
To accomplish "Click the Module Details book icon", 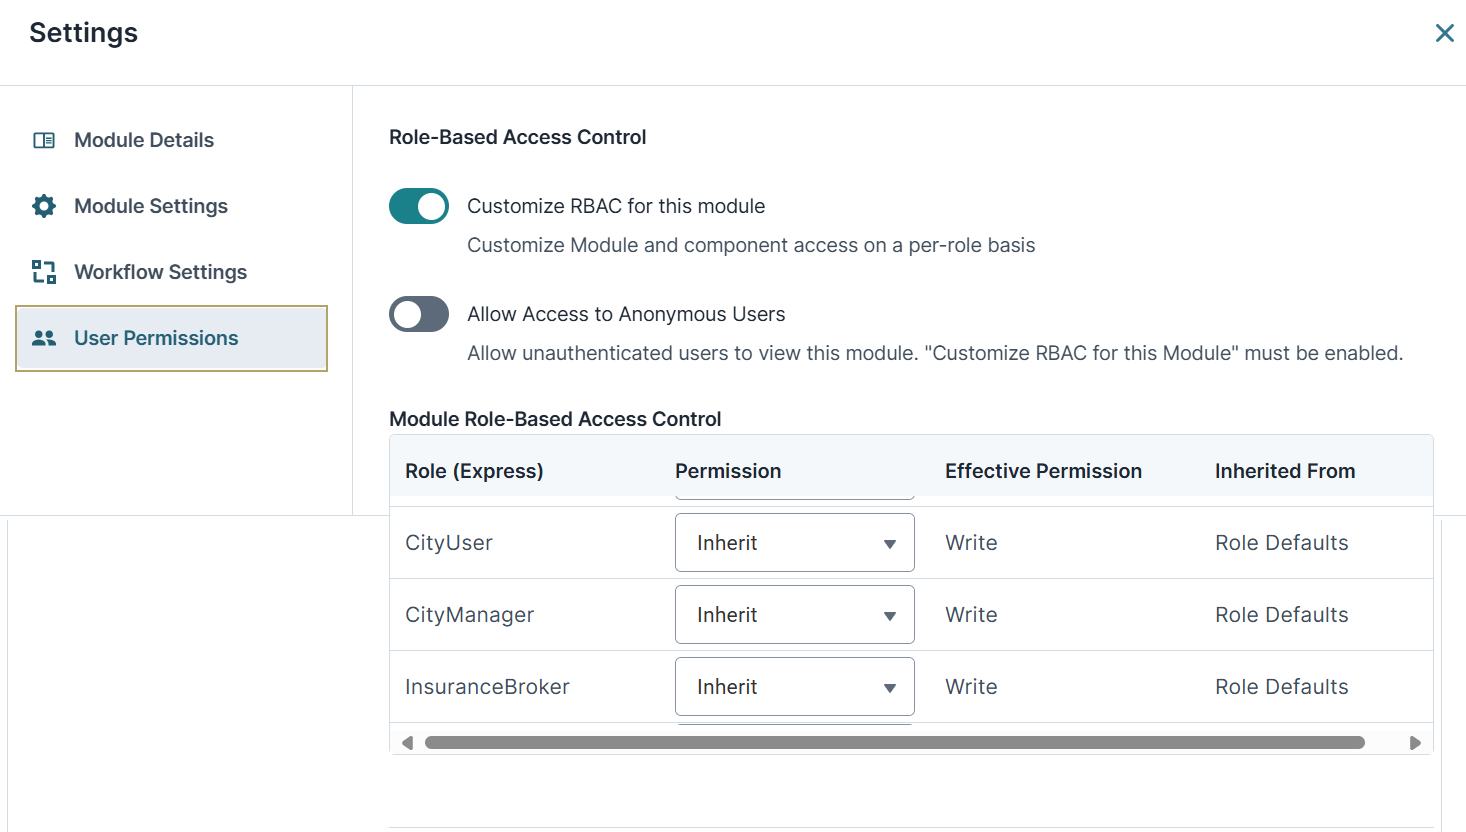I will click(x=44, y=140).
